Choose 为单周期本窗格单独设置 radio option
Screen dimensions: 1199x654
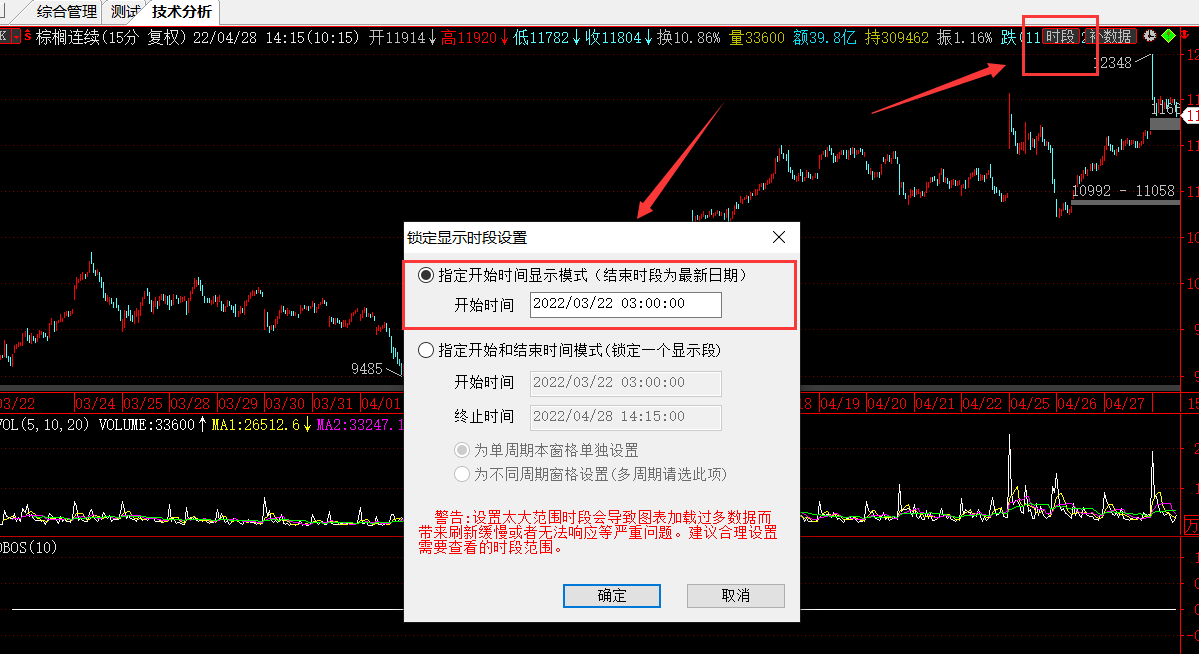(x=462, y=451)
